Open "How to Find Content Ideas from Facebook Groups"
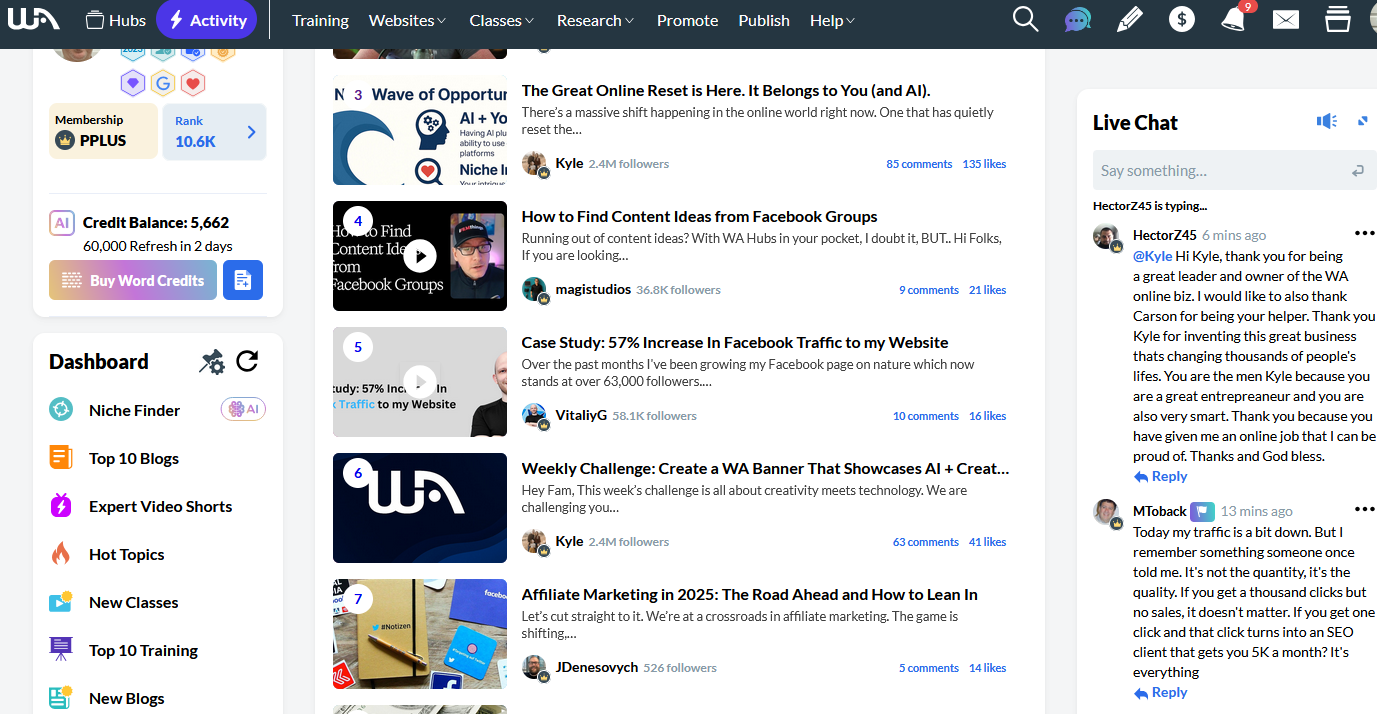 pos(700,216)
